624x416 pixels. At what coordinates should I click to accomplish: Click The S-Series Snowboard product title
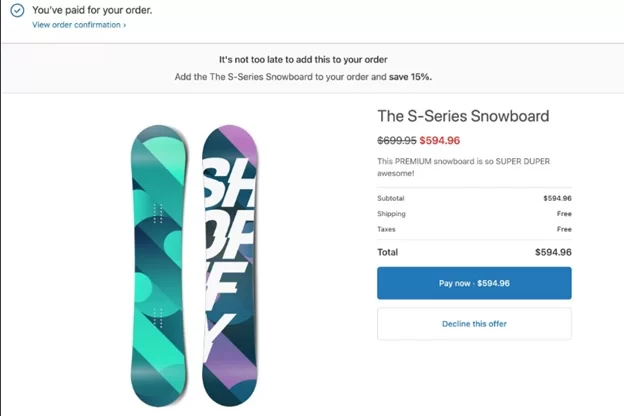[463, 117]
